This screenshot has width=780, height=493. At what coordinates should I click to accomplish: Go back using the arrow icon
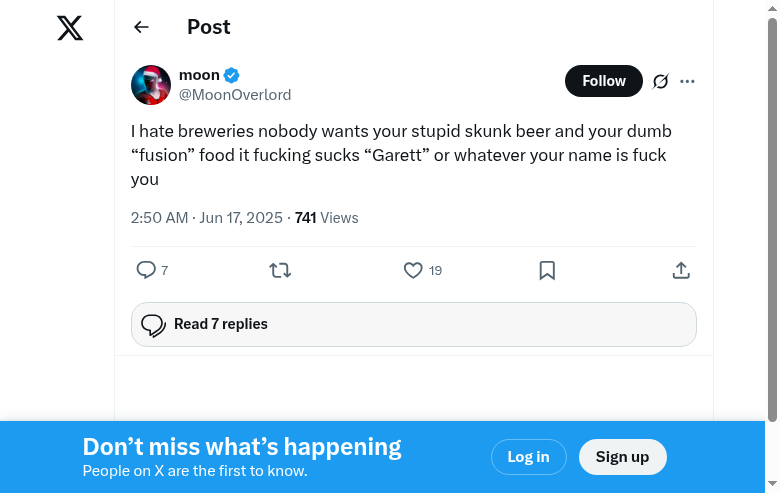click(x=141, y=28)
